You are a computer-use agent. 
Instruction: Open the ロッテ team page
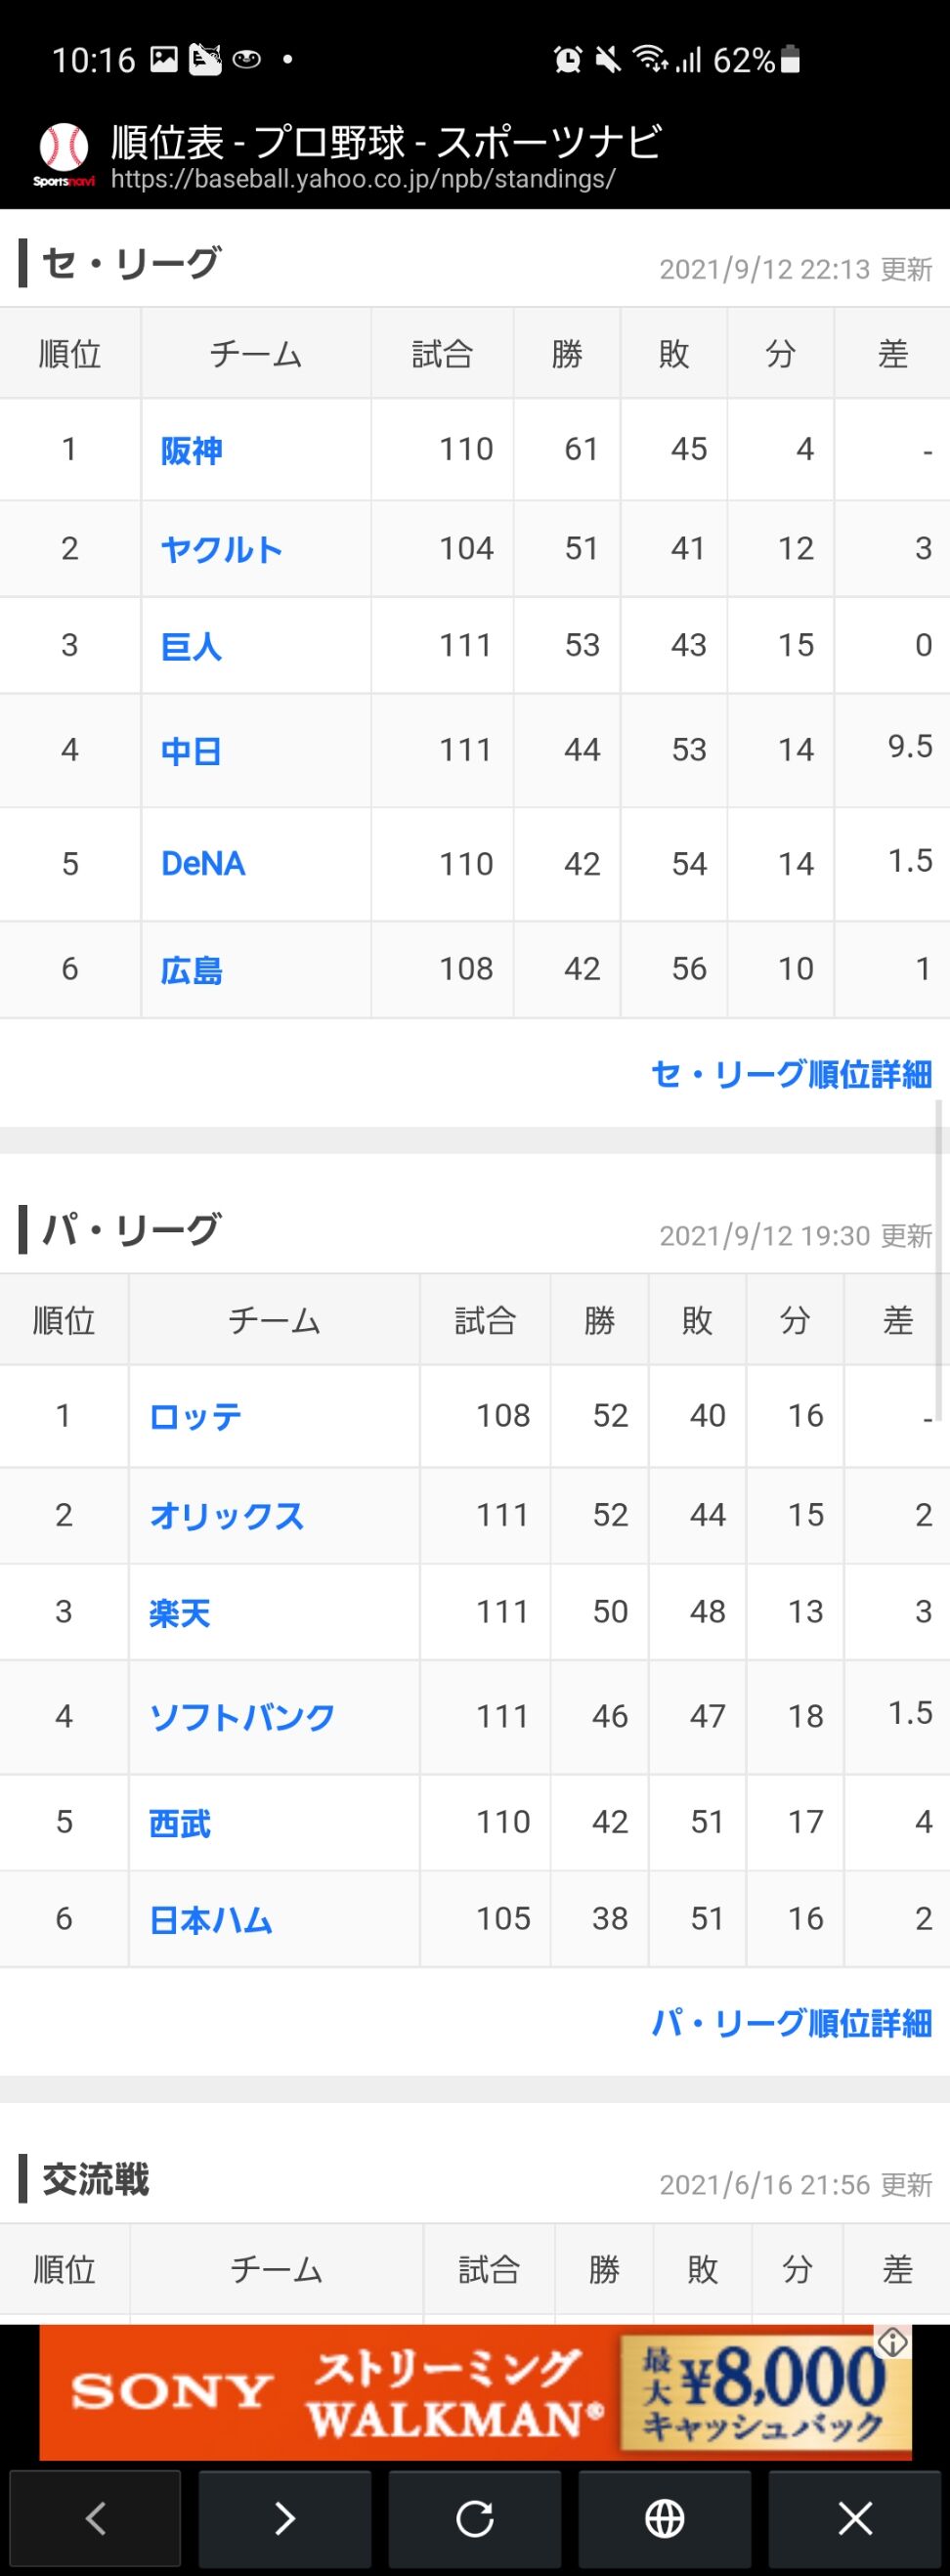(195, 1416)
